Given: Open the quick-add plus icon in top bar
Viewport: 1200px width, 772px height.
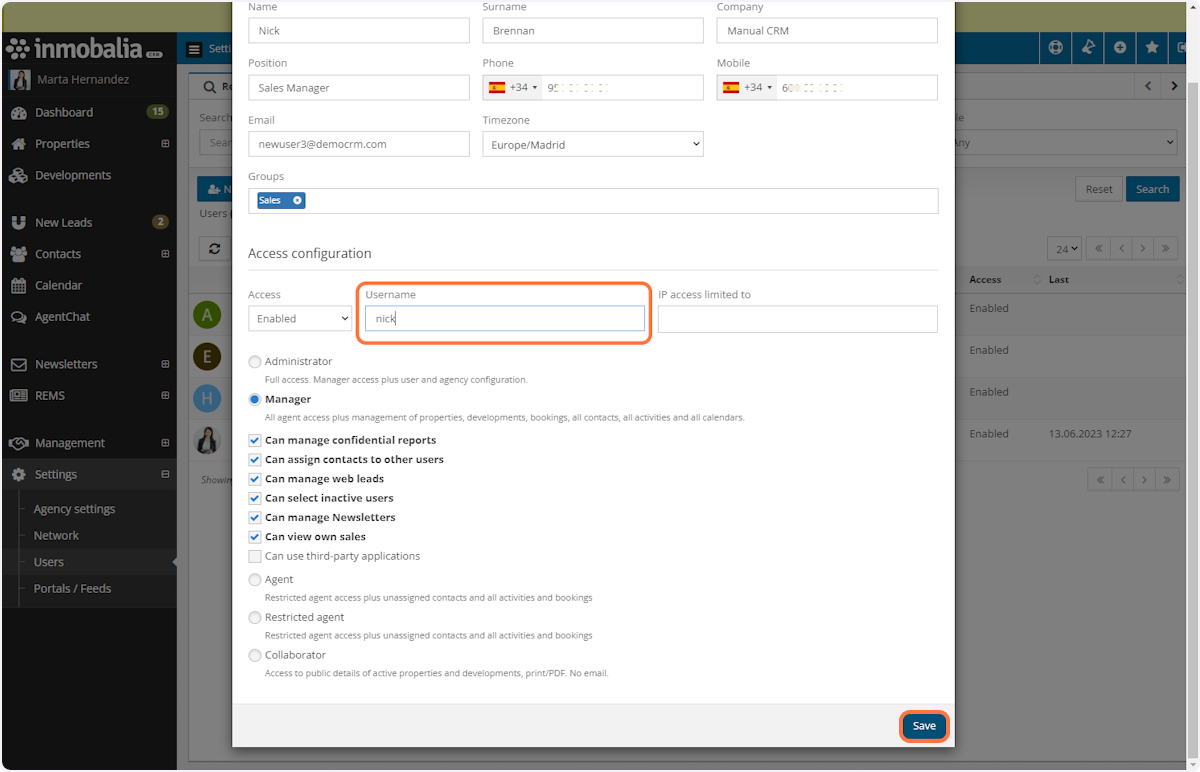Looking at the screenshot, I should 1120,47.
